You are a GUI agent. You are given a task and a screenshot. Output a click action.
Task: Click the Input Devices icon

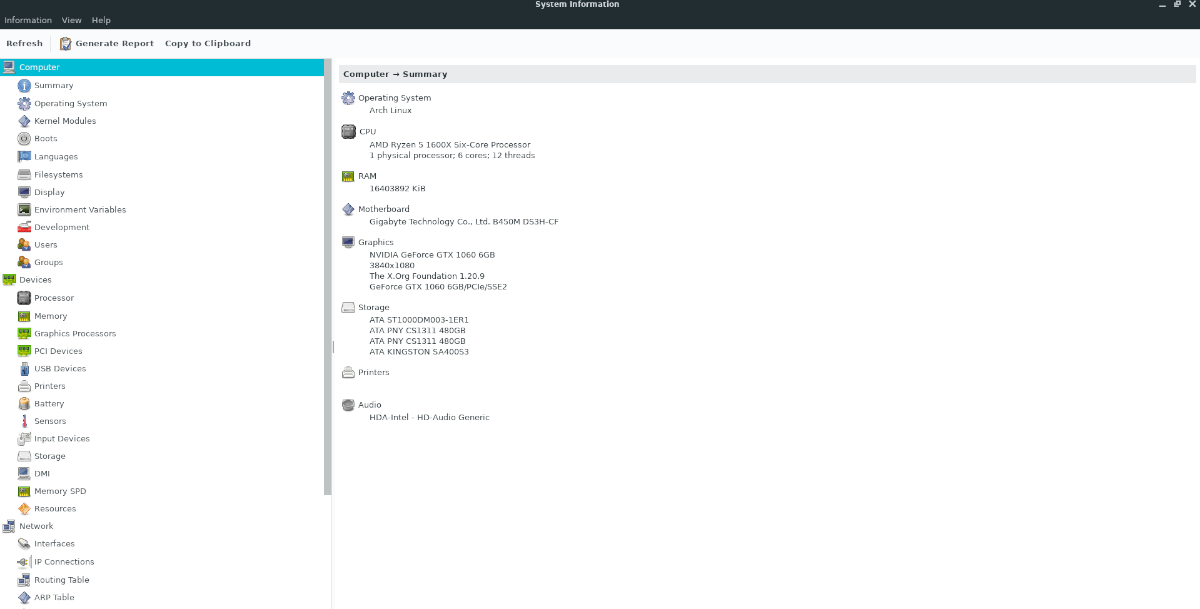pyautogui.click(x=25, y=438)
